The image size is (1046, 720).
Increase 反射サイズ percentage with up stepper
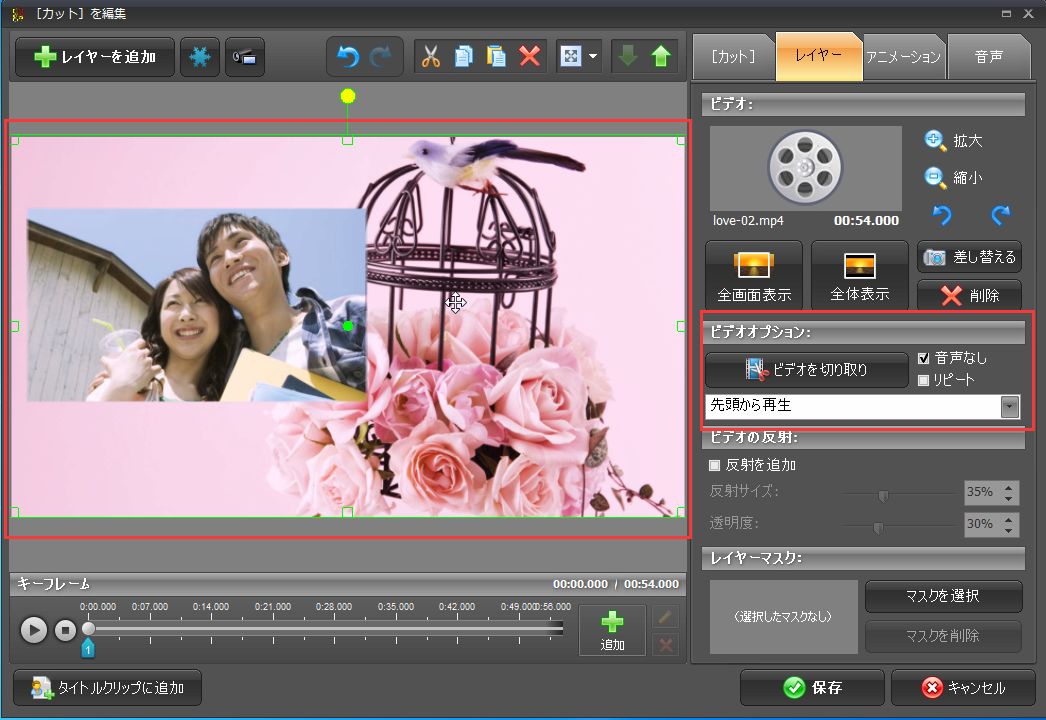click(1008, 487)
